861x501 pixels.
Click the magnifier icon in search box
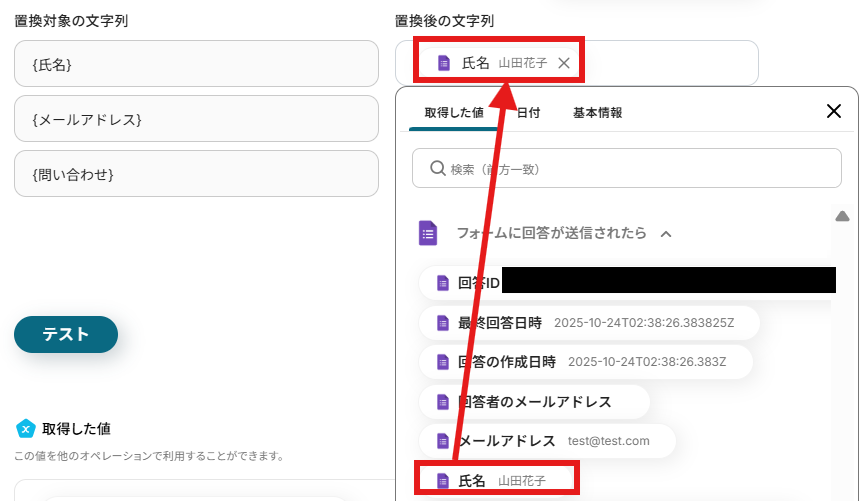[x=438, y=168]
